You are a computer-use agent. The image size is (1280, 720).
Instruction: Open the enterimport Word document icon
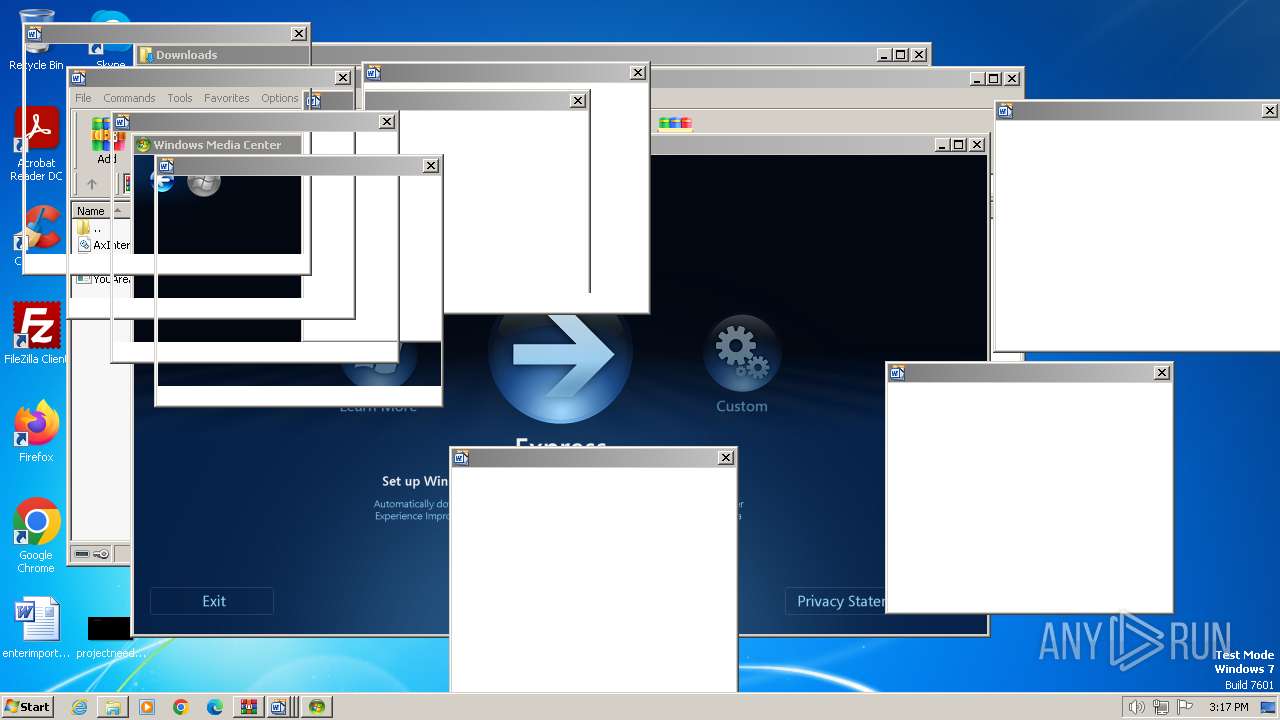point(36,628)
